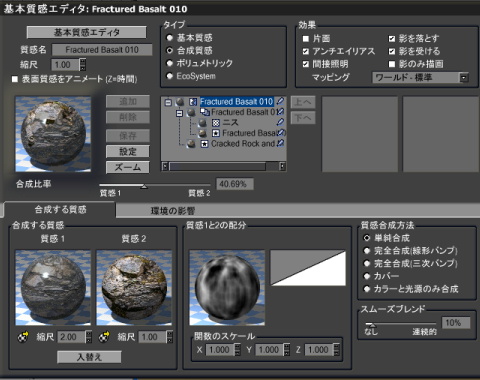This screenshot has width=480, height=380.
Task: Collapse the mixed Fractured Basalt child tree node
Action: point(179,113)
